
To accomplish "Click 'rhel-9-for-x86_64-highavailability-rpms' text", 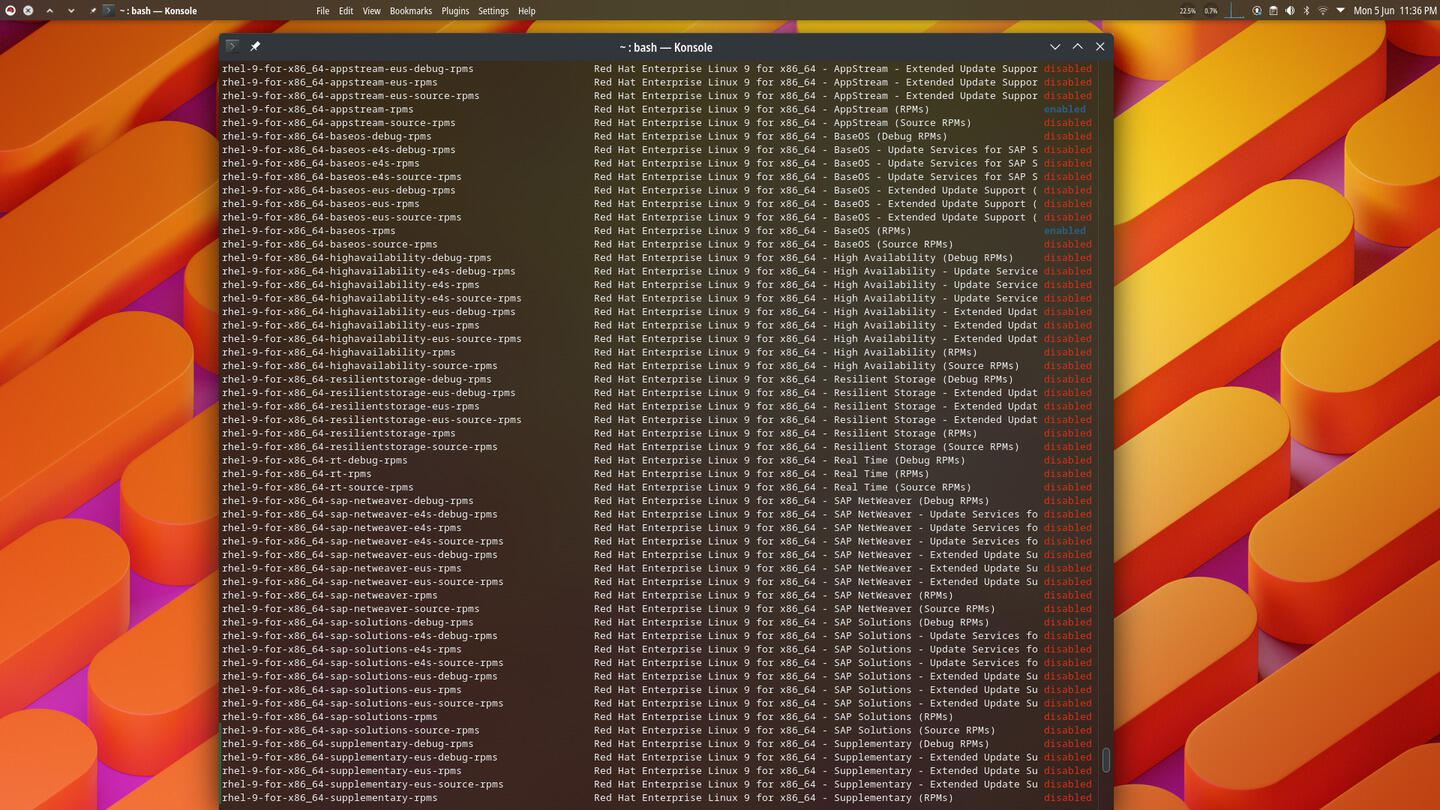I will click(339, 352).
